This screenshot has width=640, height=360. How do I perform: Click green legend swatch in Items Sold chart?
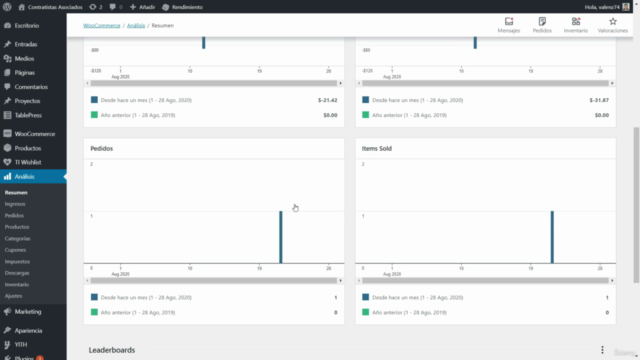coord(365,312)
